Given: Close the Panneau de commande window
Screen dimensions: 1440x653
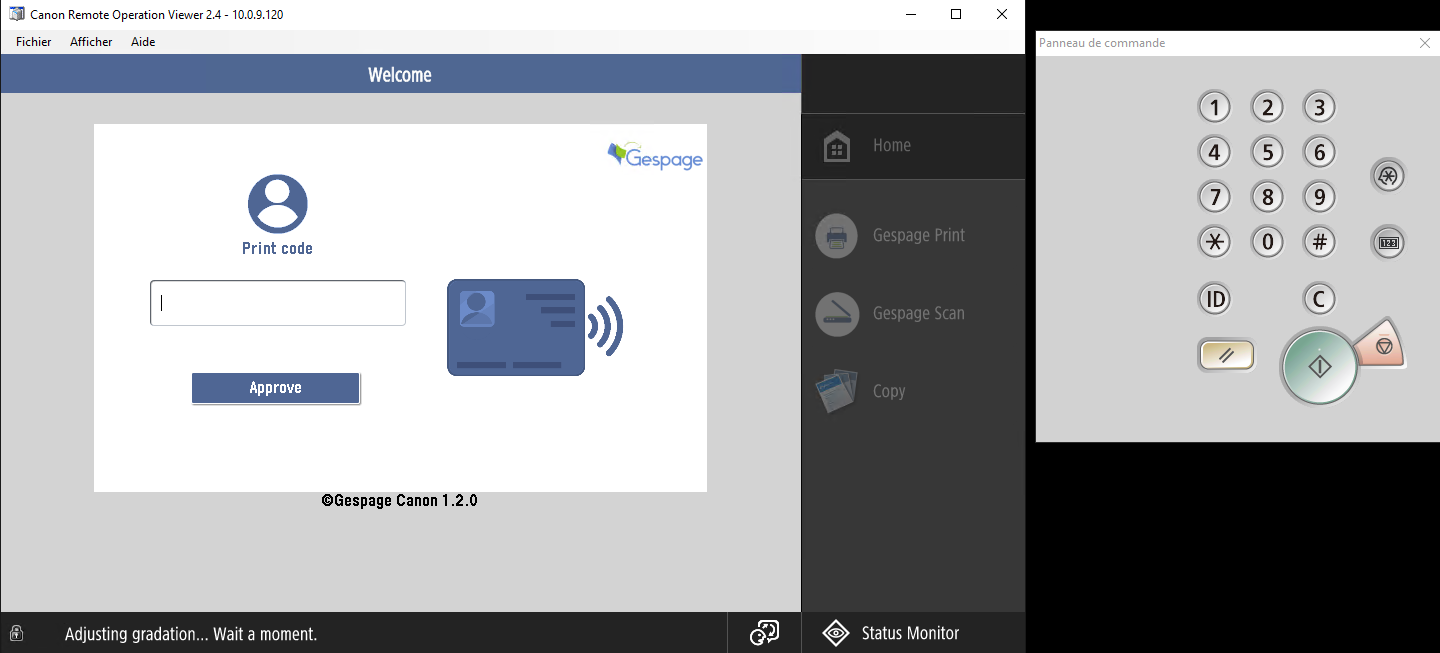Looking at the screenshot, I should 1425,43.
